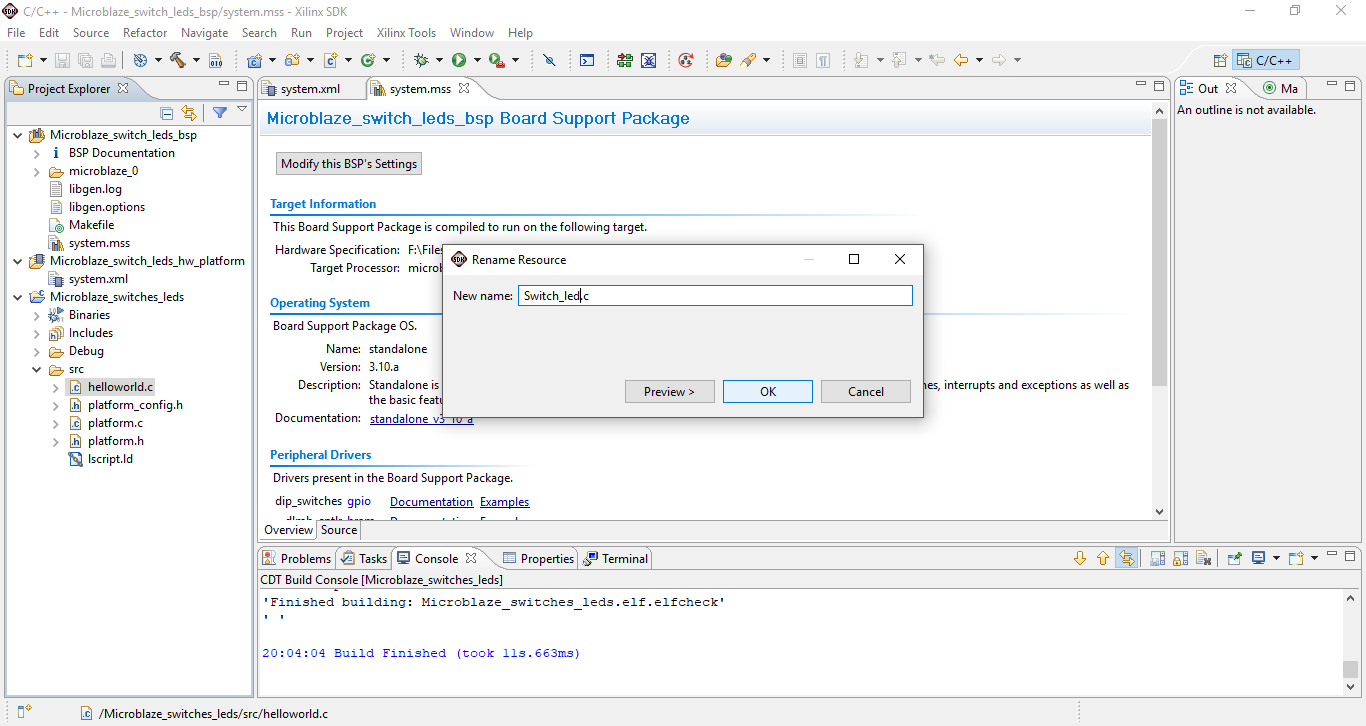The image size is (1366, 726).
Task: Switch to the Source tab of system.mss
Action: pyautogui.click(x=339, y=530)
